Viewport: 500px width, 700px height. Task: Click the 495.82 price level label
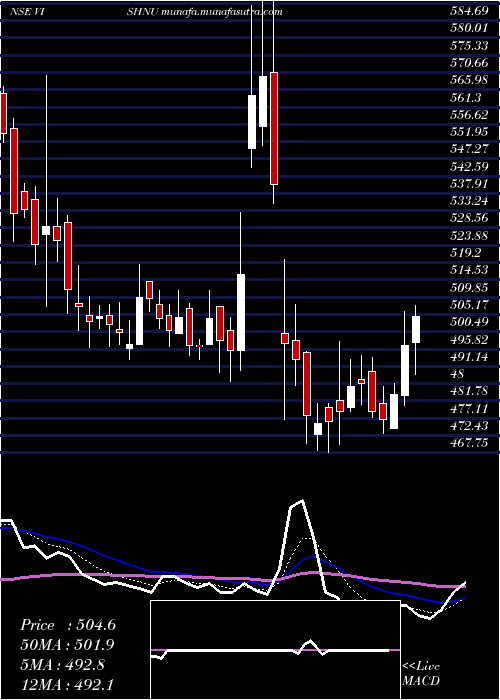coord(469,339)
